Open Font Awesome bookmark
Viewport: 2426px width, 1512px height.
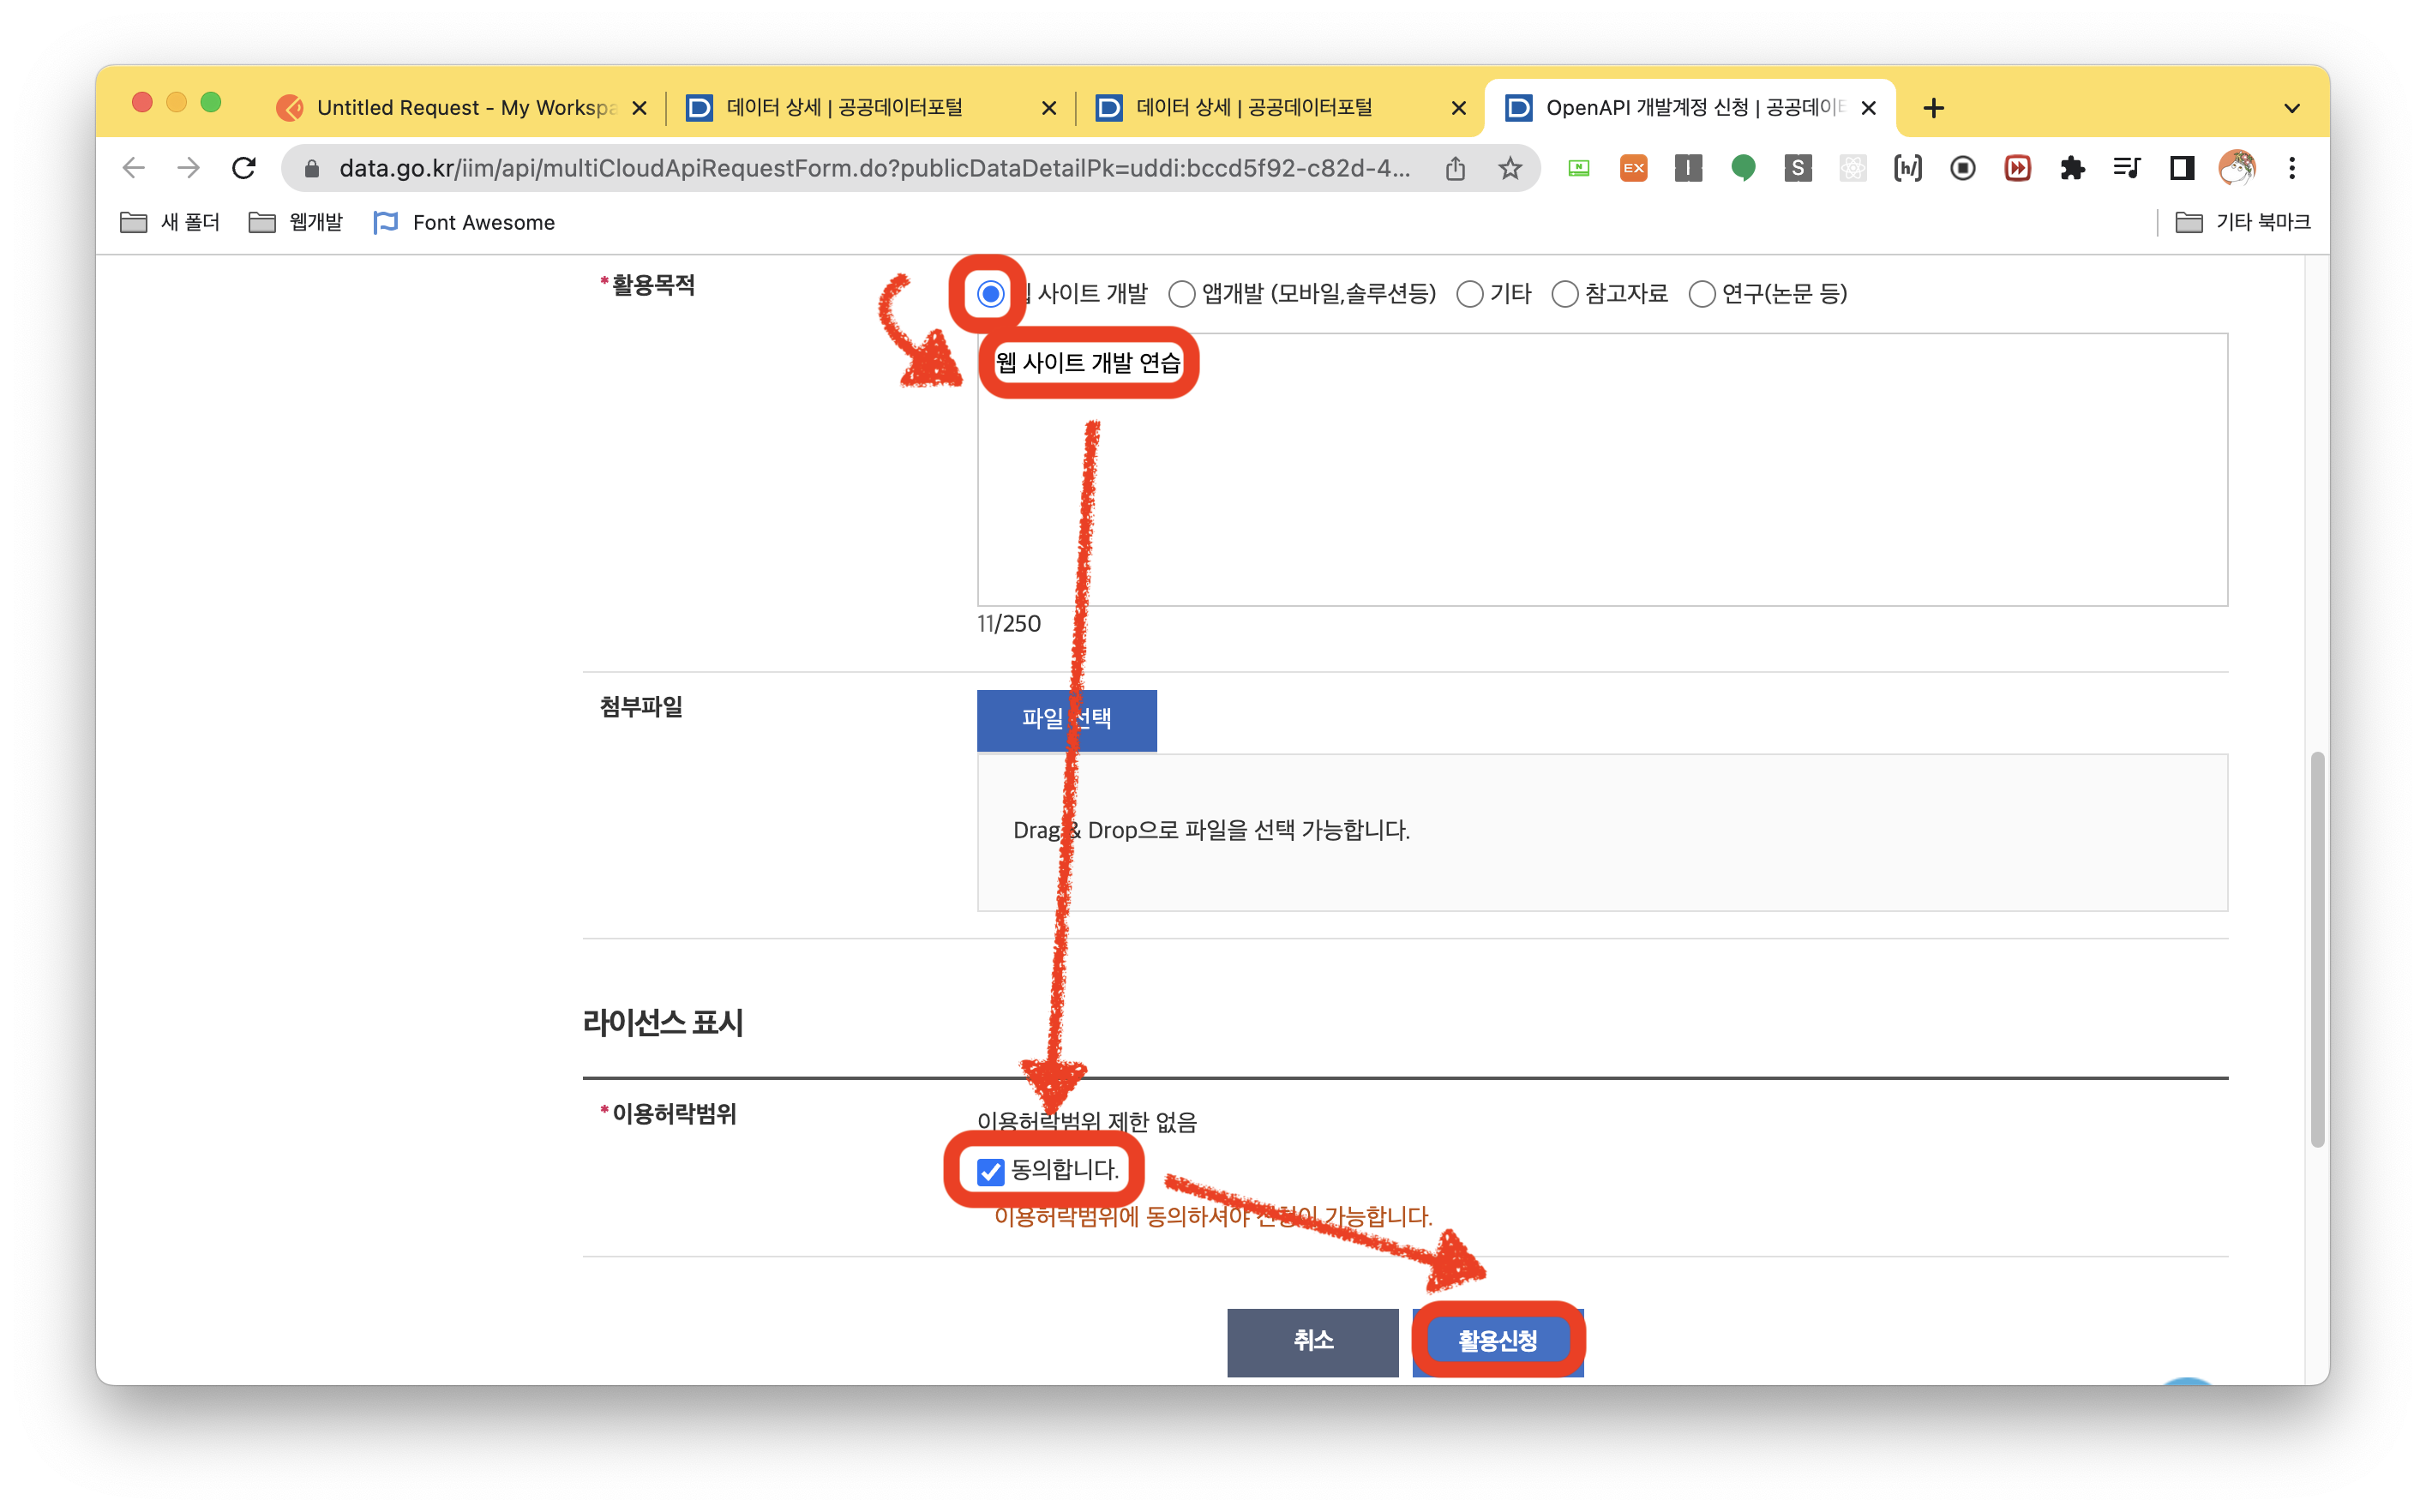(x=464, y=222)
